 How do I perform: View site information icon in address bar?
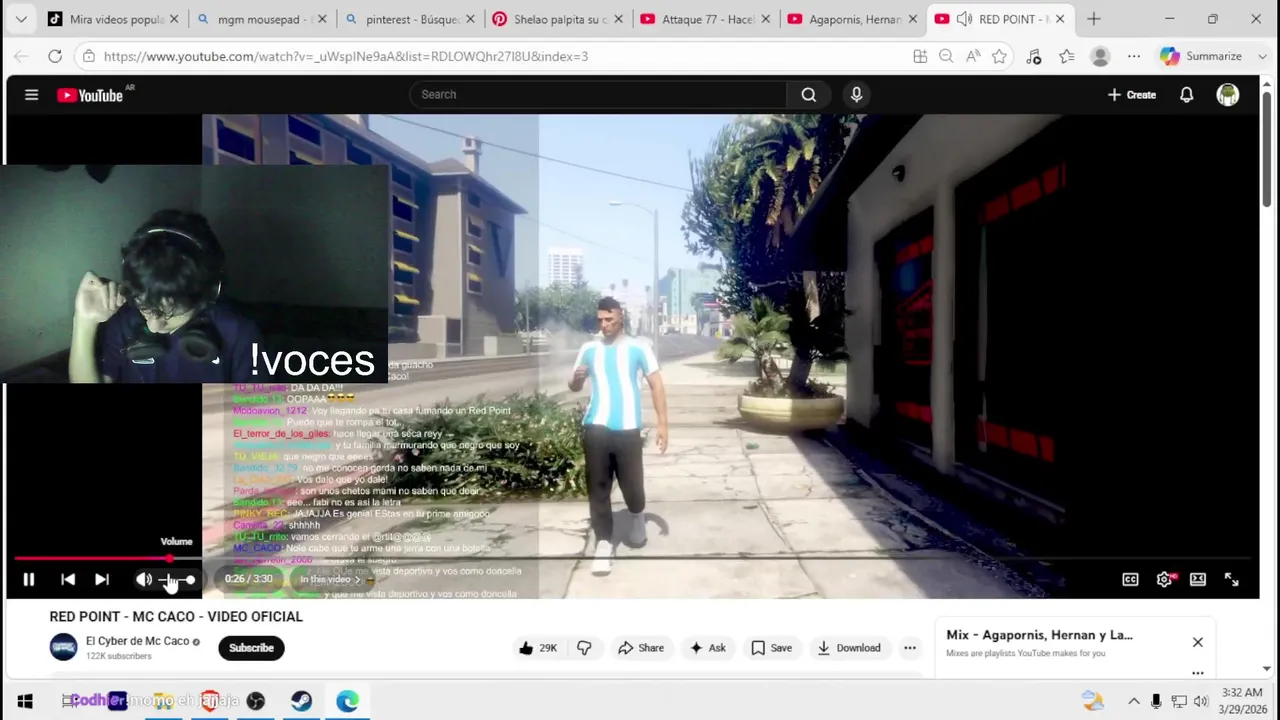click(89, 56)
